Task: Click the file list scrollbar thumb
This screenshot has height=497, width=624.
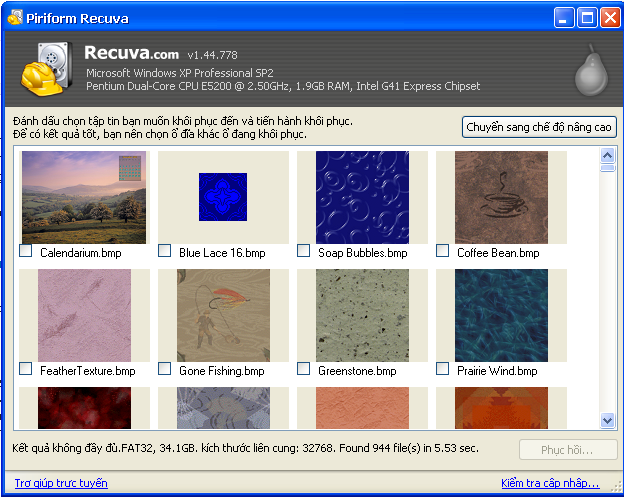Action: pos(607,168)
